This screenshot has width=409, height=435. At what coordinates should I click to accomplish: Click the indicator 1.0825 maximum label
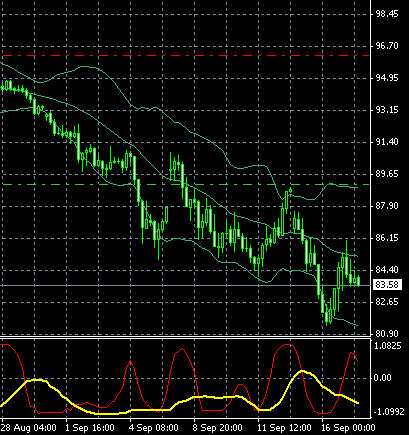(x=388, y=346)
